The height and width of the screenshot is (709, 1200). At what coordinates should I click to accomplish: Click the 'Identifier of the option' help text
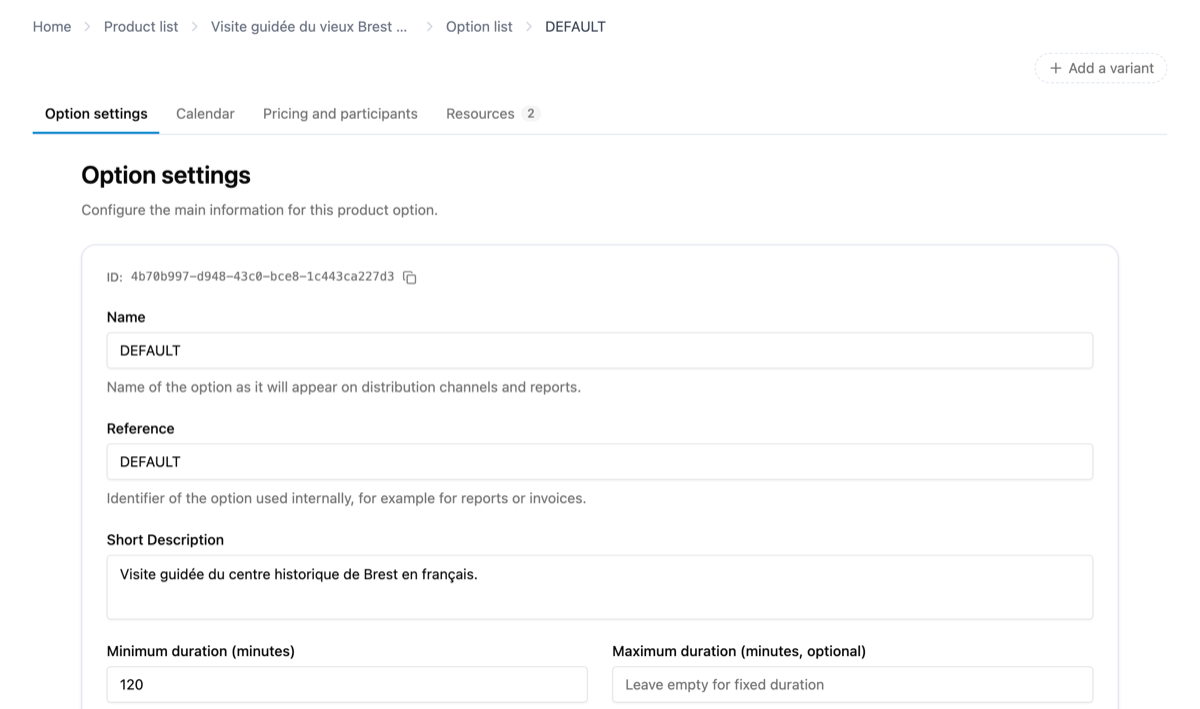point(346,498)
